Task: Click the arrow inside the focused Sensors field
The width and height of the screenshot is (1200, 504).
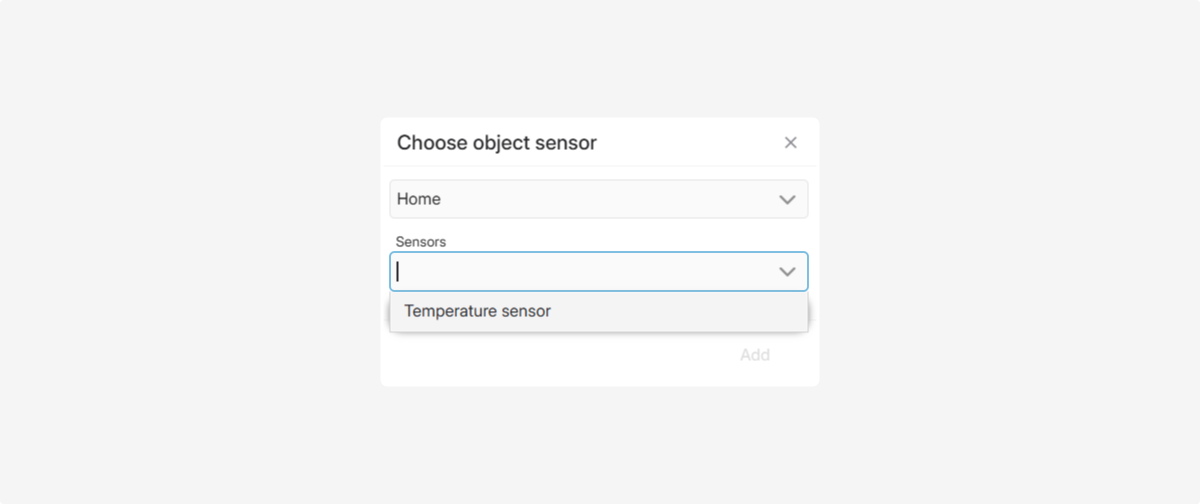Action: (x=787, y=271)
